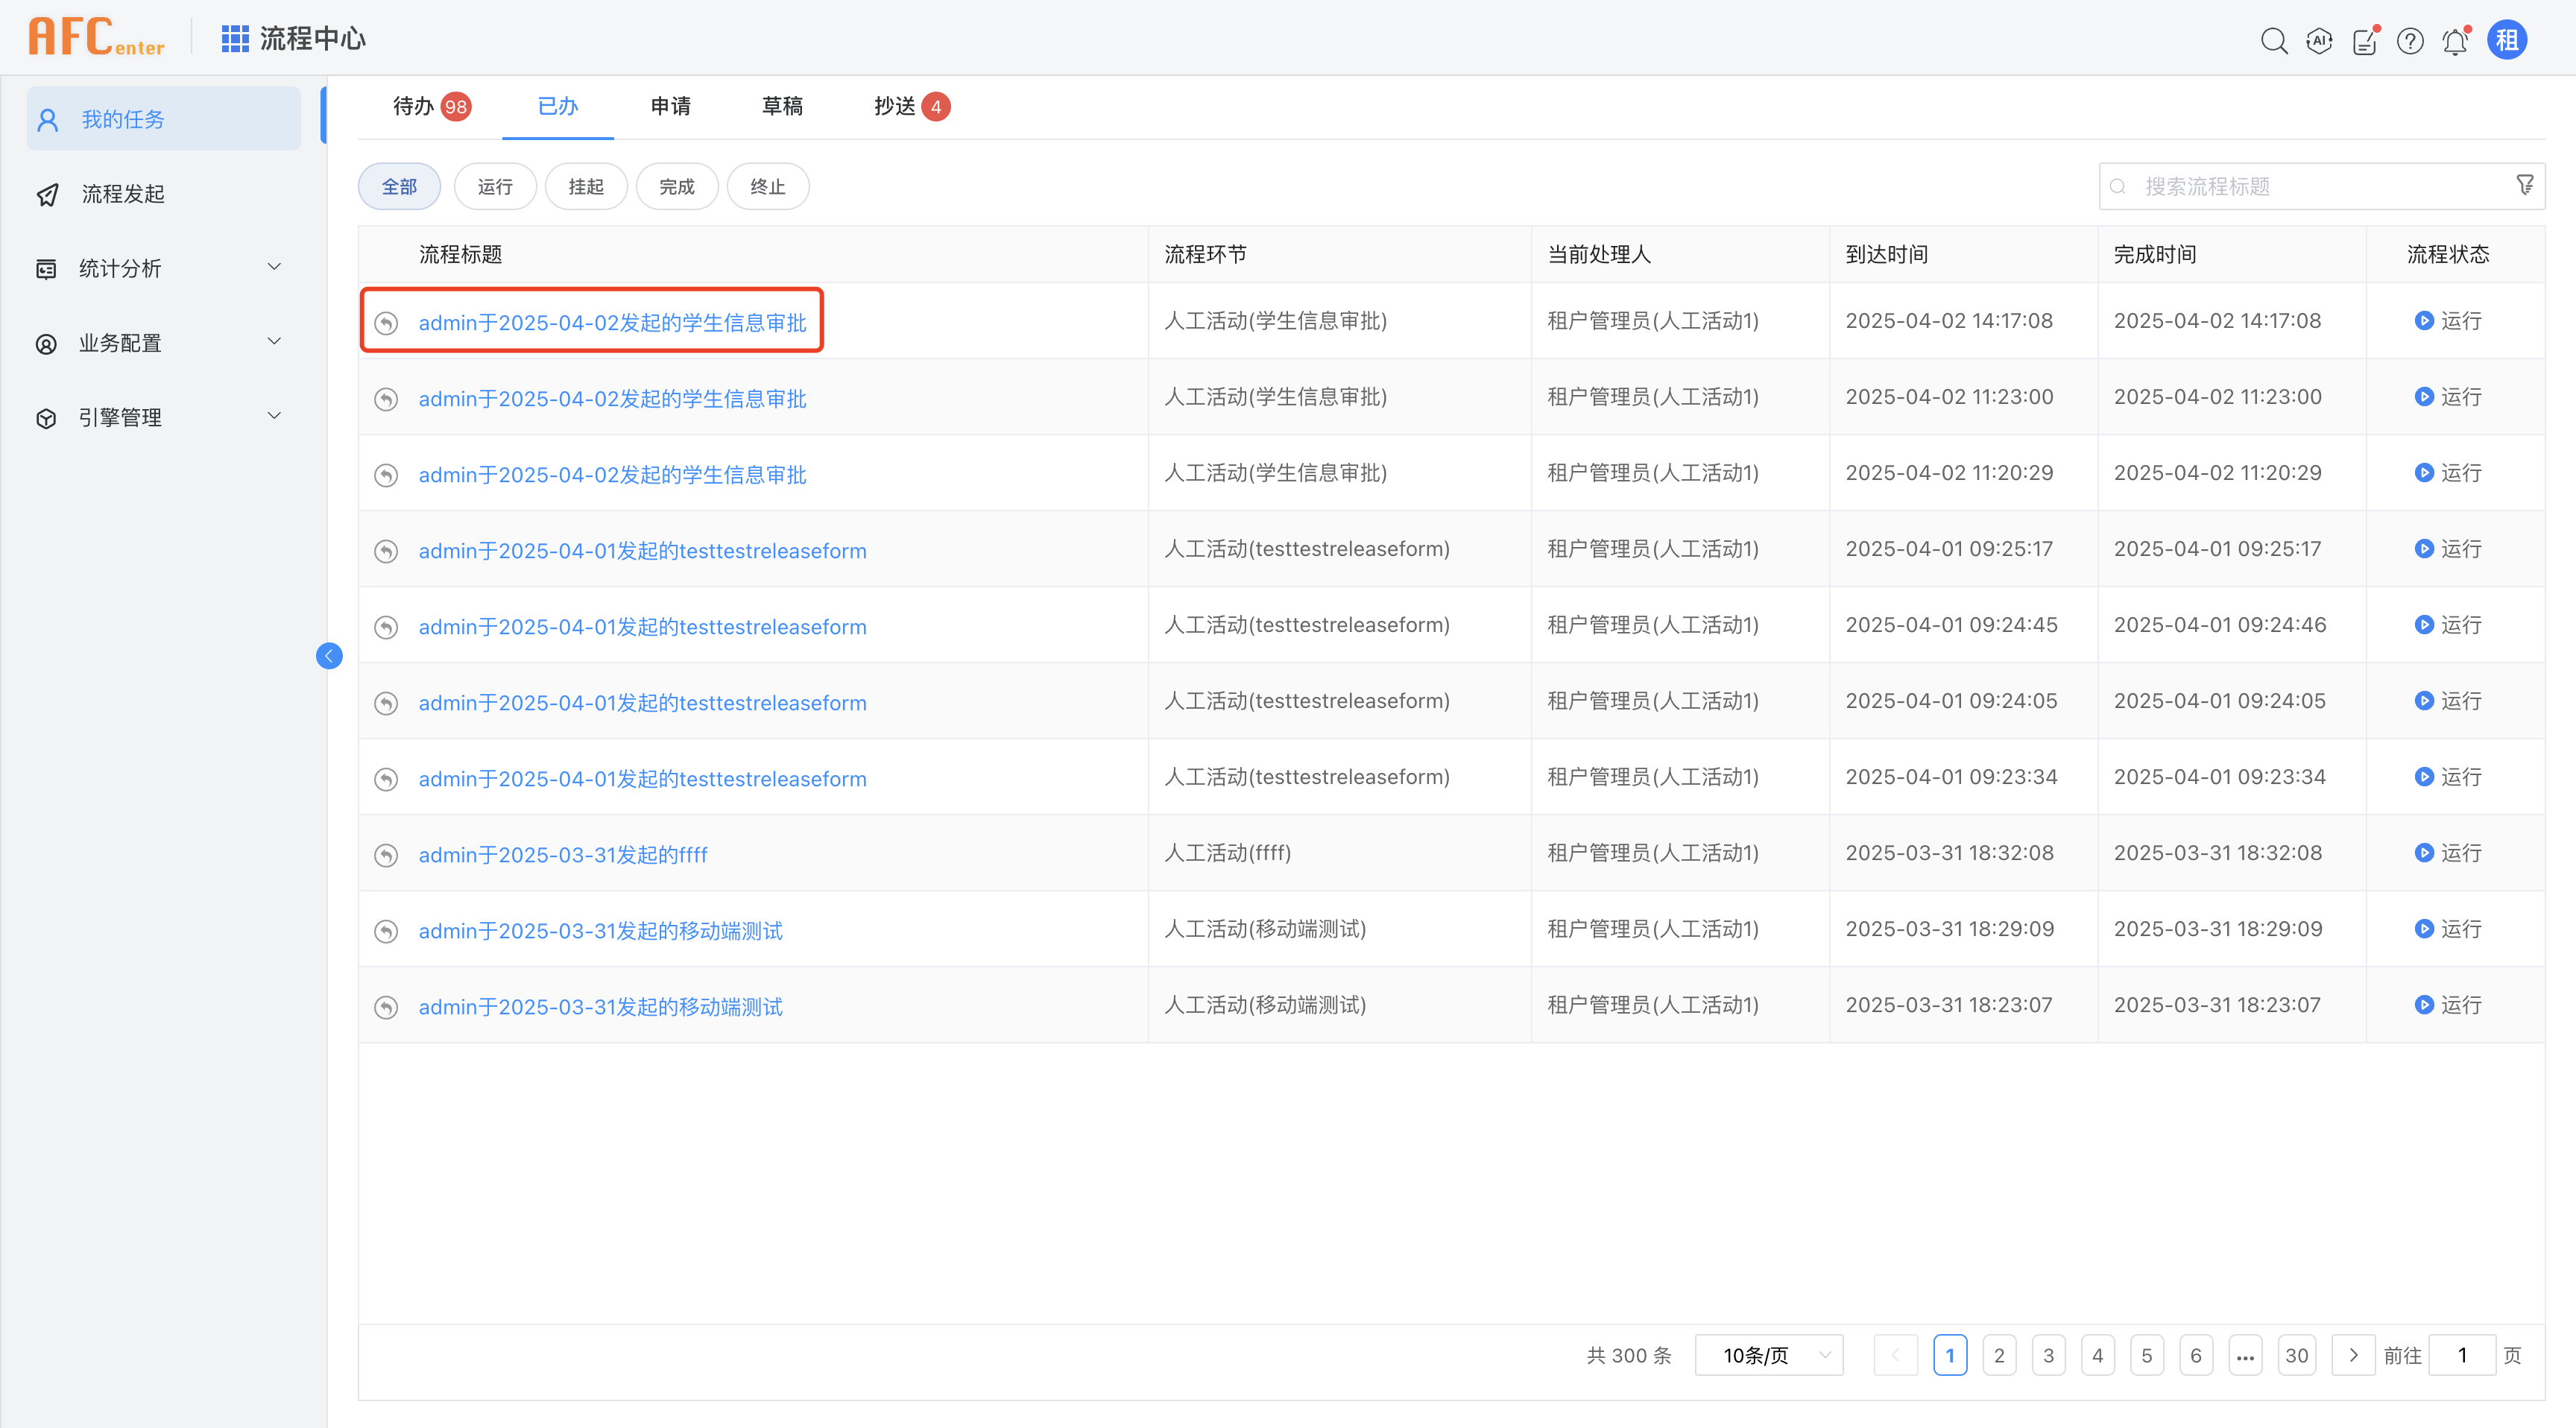Select the 运行 status filter pill
The width and height of the screenshot is (2576, 1428).
click(495, 187)
